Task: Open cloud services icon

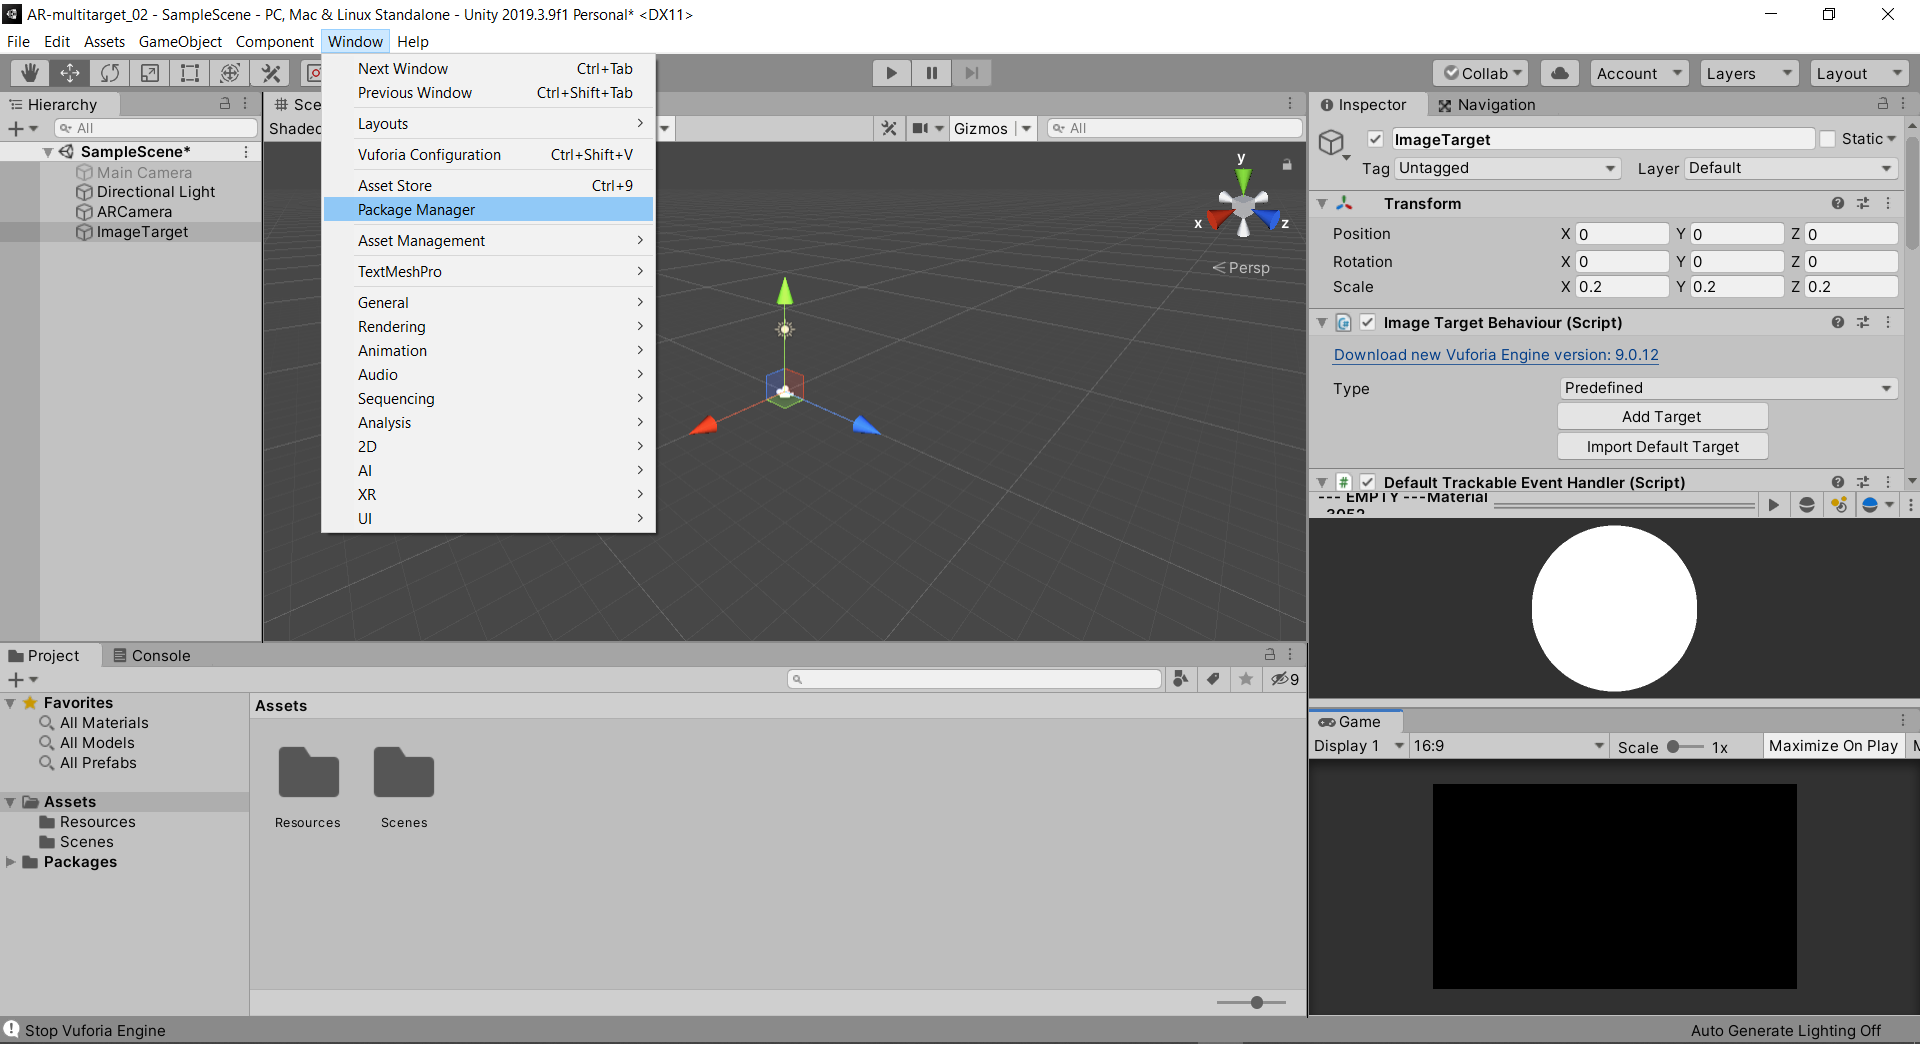Action: pos(1560,73)
